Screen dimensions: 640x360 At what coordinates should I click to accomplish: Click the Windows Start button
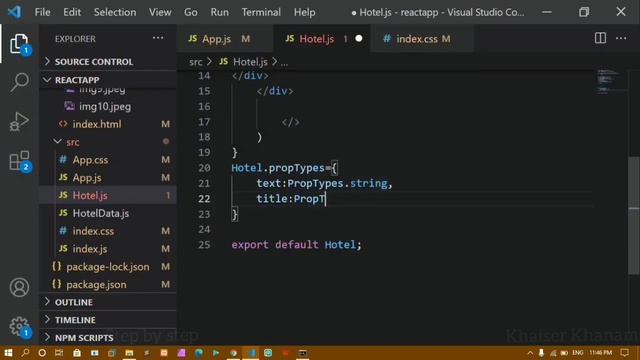tap(8, 353)
